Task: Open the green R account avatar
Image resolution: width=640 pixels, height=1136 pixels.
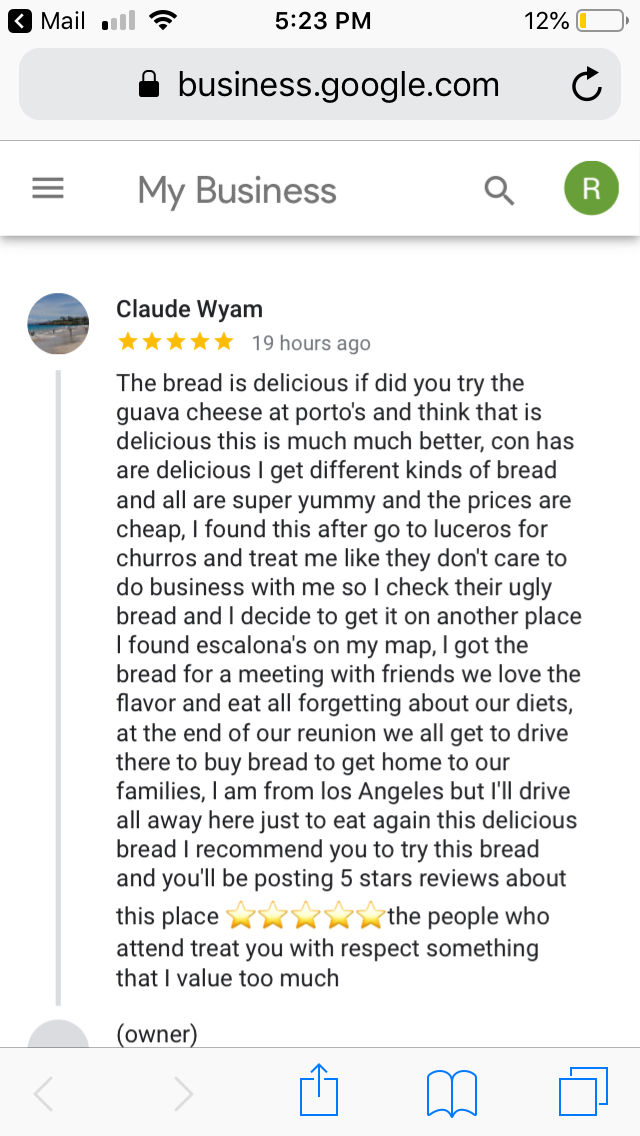Action: click(591, 189)
